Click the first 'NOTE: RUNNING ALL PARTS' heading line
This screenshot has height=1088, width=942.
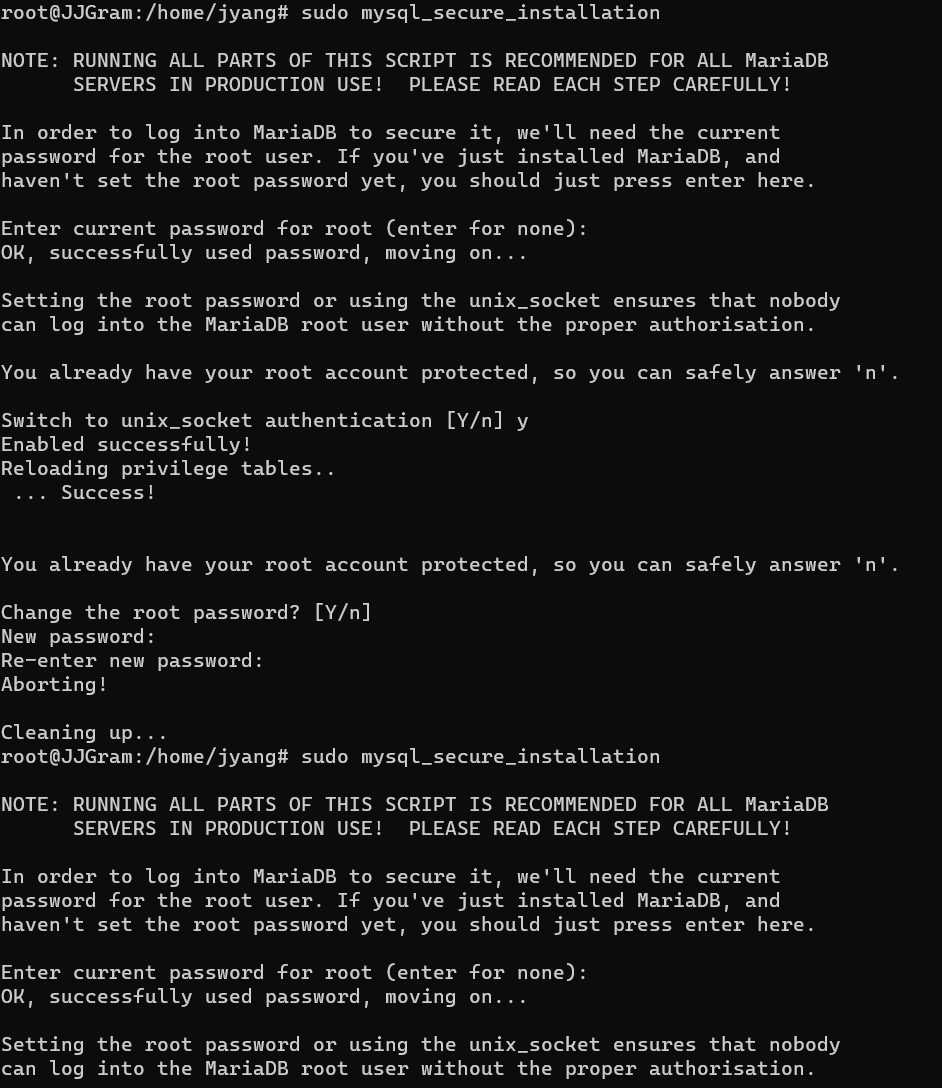point(415,61)
